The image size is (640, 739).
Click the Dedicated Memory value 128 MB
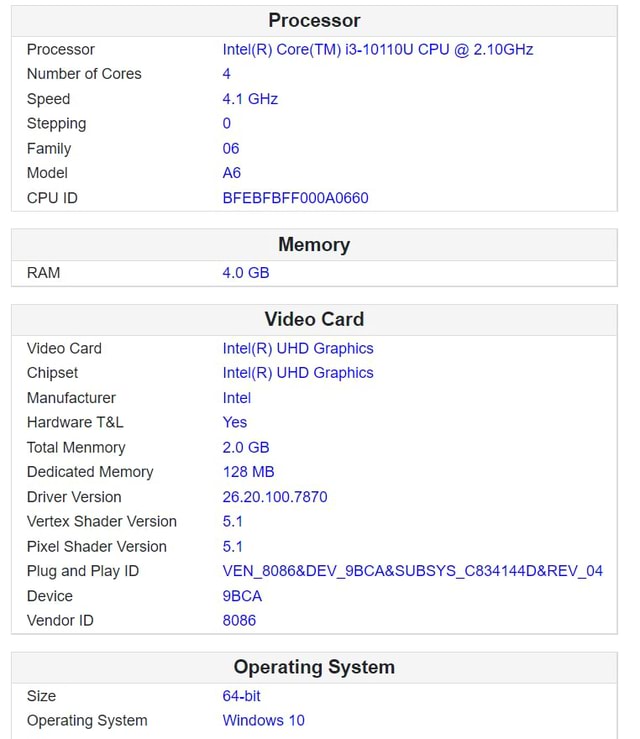point(248,472)
